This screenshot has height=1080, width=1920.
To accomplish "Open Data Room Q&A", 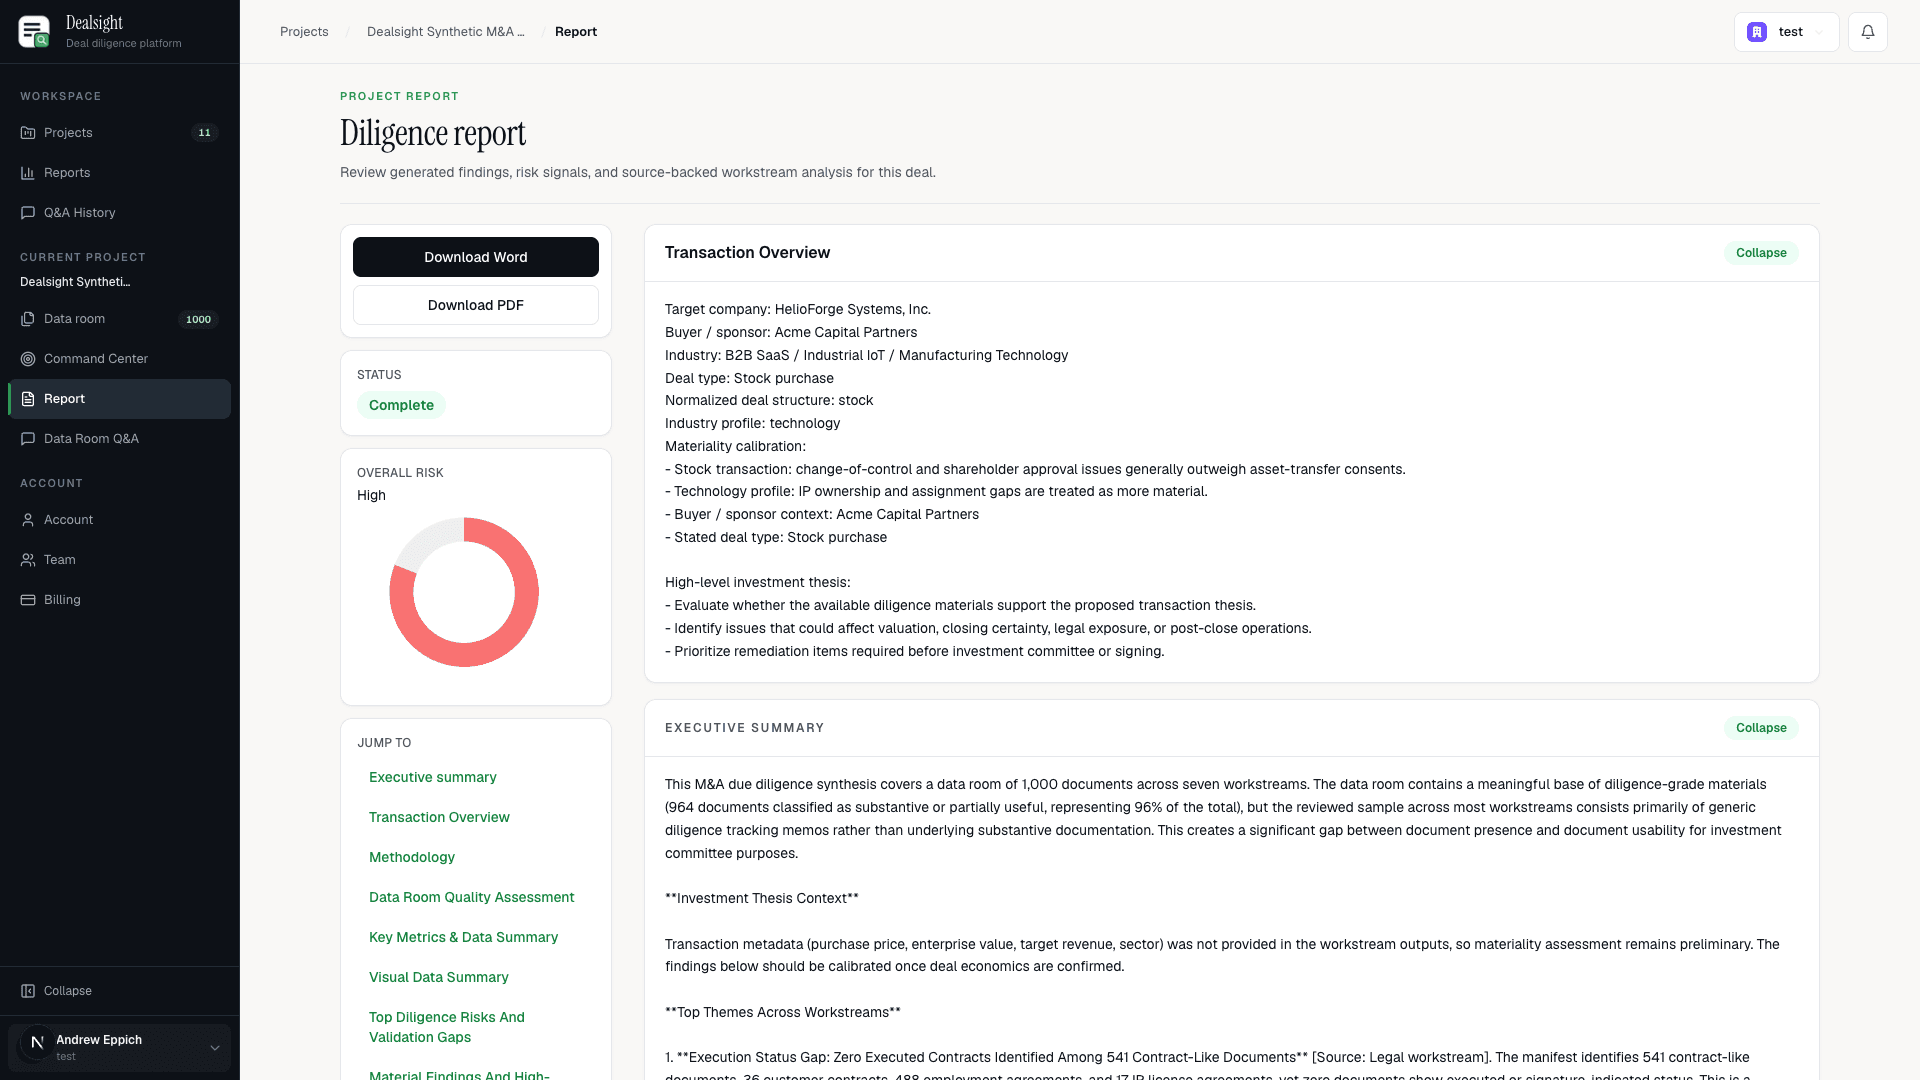I will pyautogui.click(x=119, y=439).
